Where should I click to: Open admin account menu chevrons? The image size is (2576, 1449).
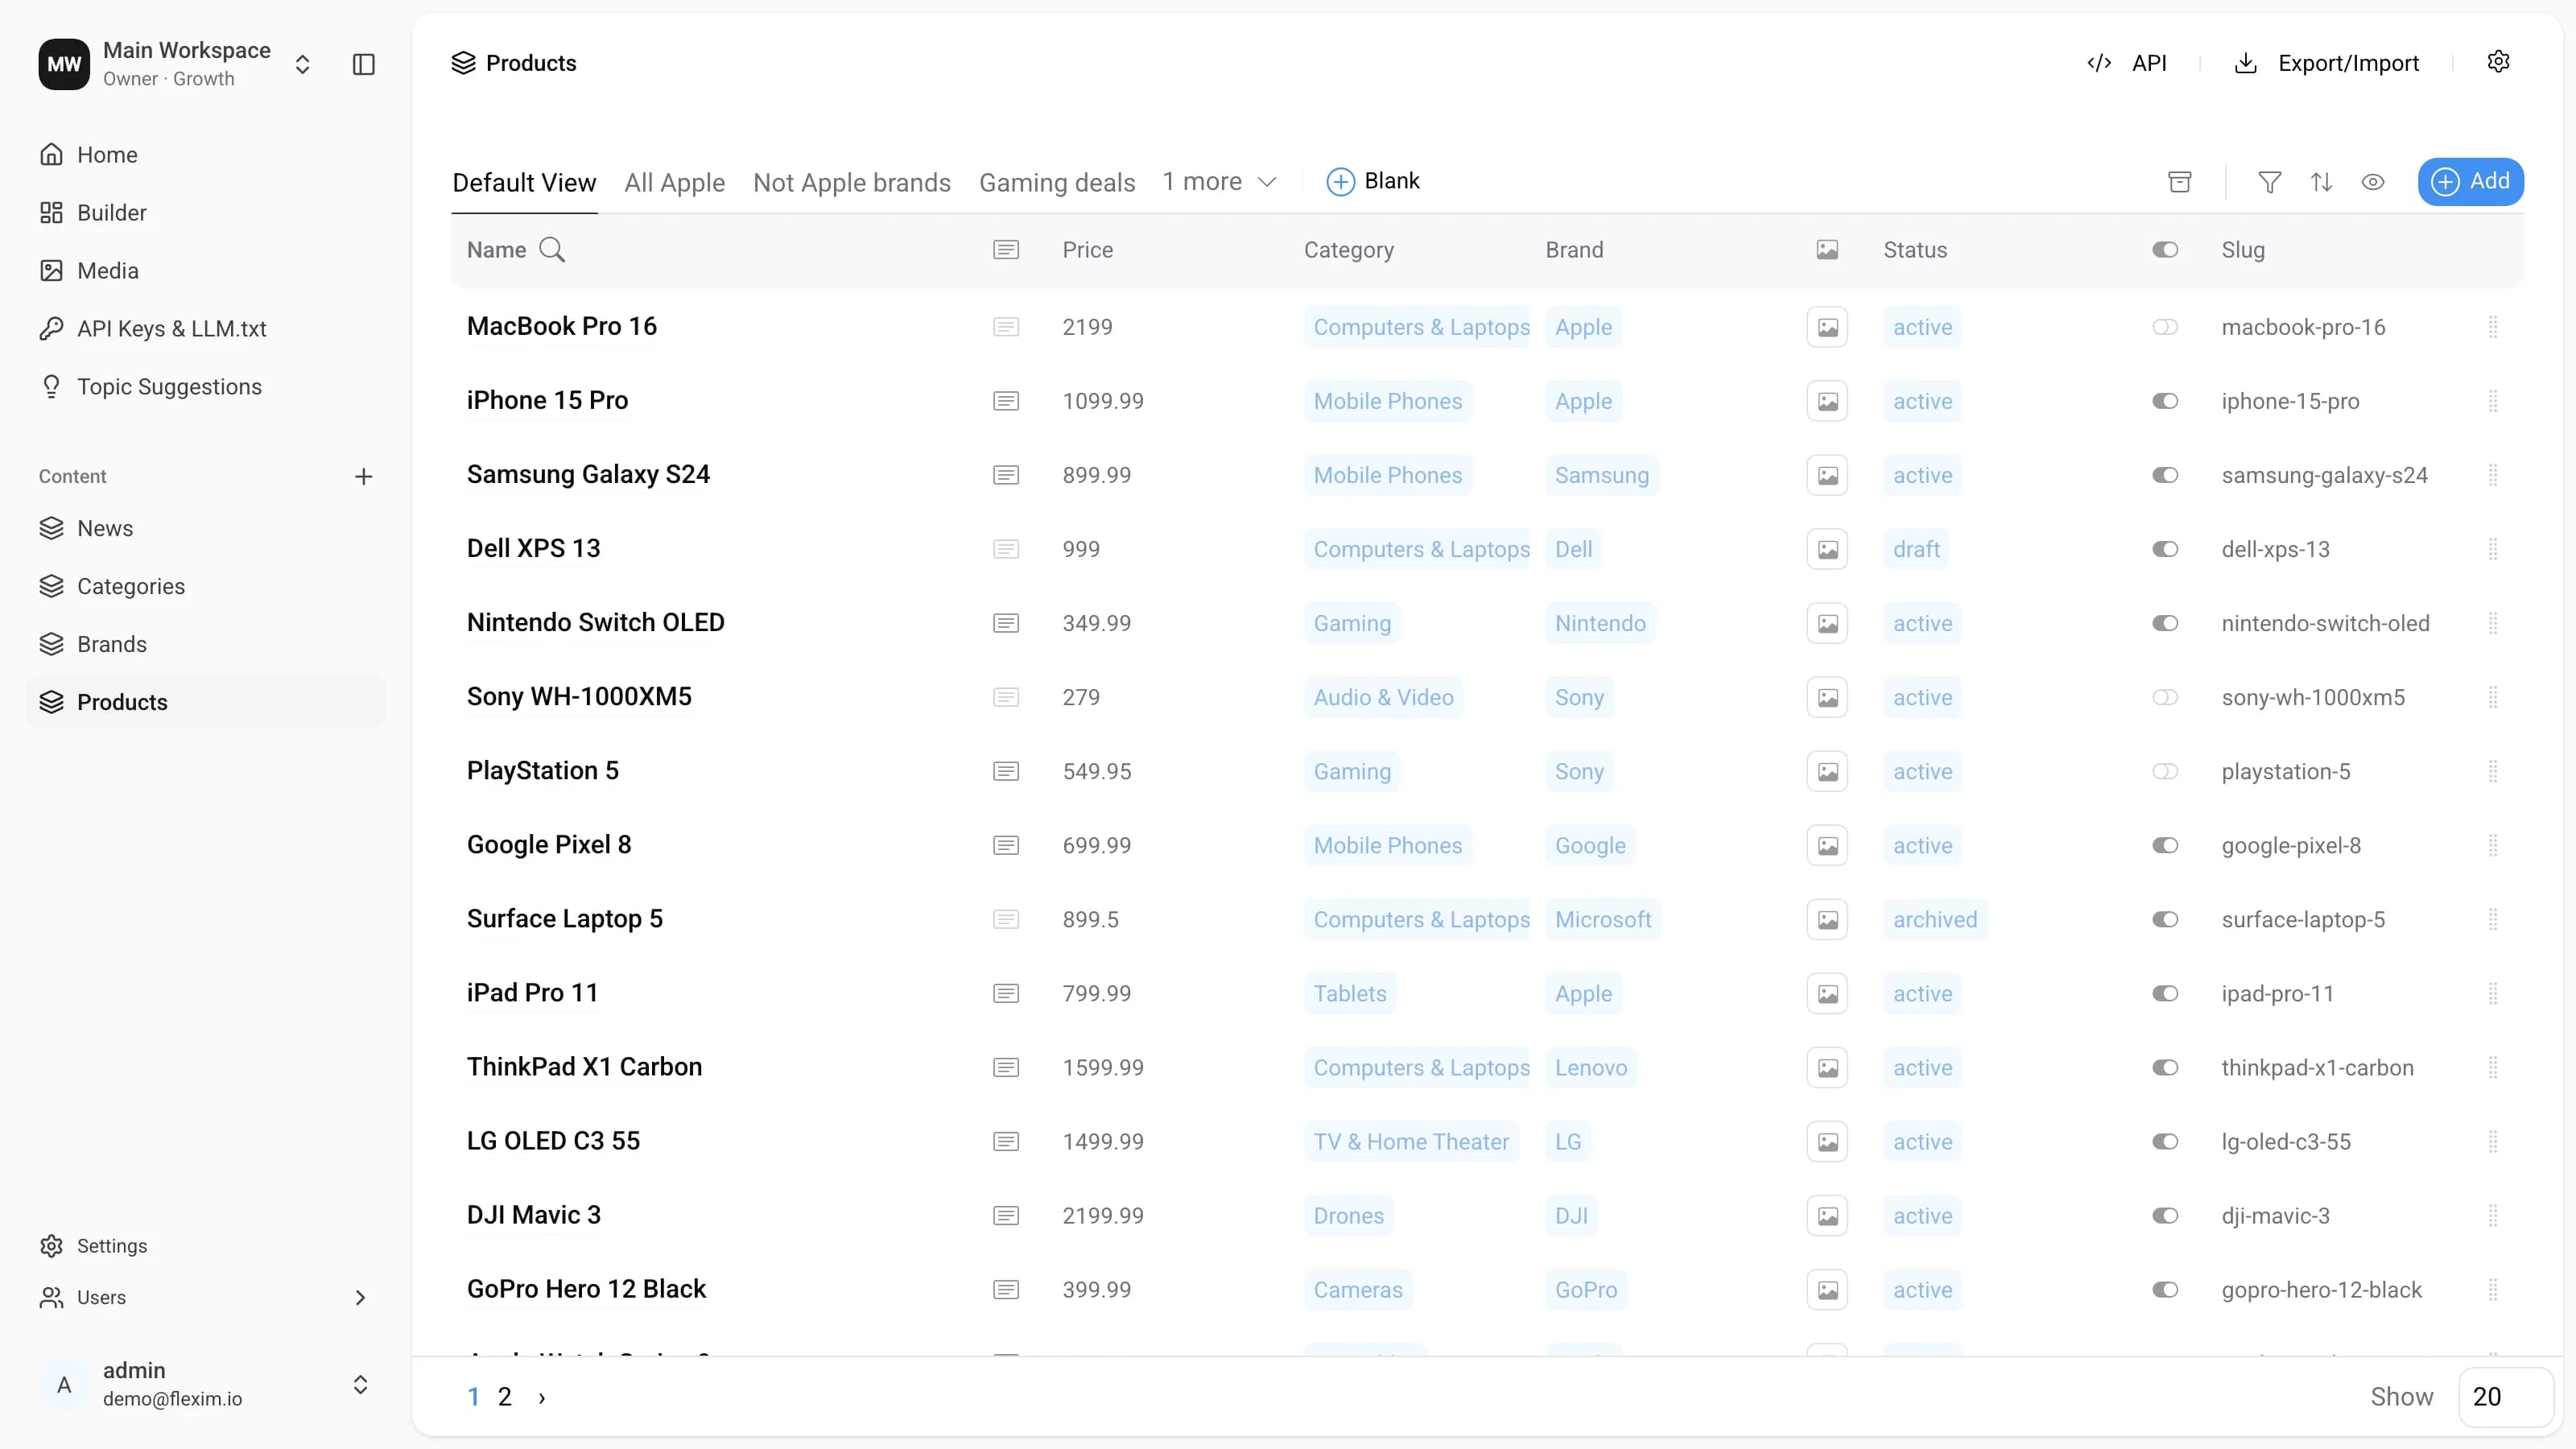click(360, 1384)
